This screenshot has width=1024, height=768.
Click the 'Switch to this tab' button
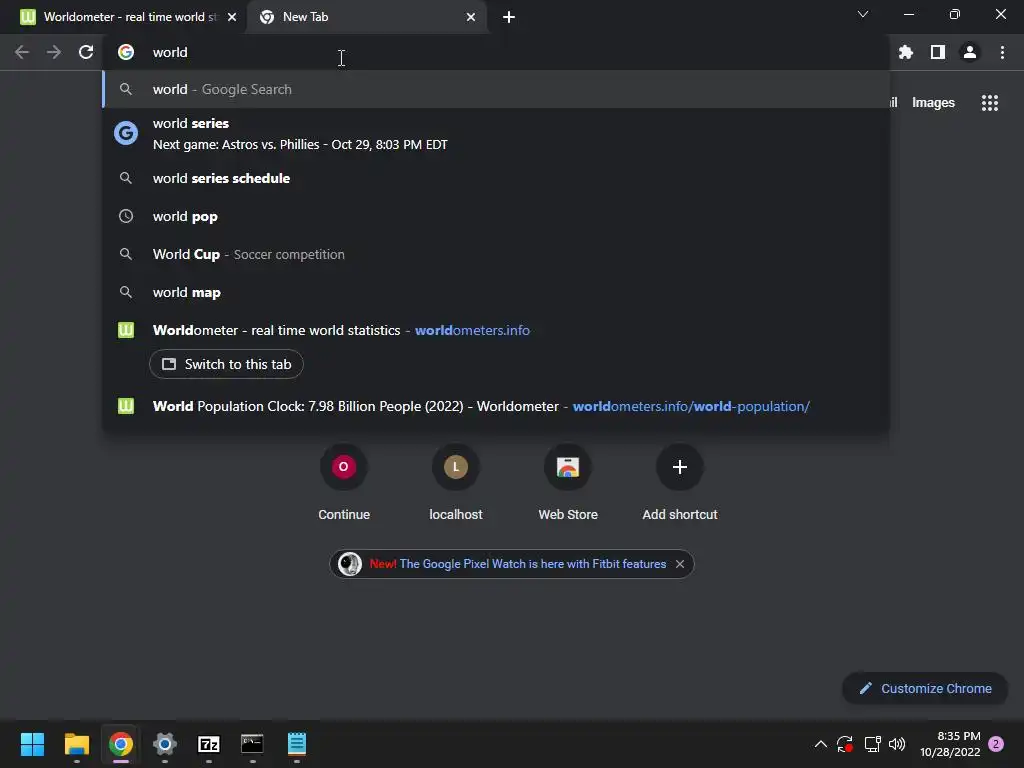[226, 364]
